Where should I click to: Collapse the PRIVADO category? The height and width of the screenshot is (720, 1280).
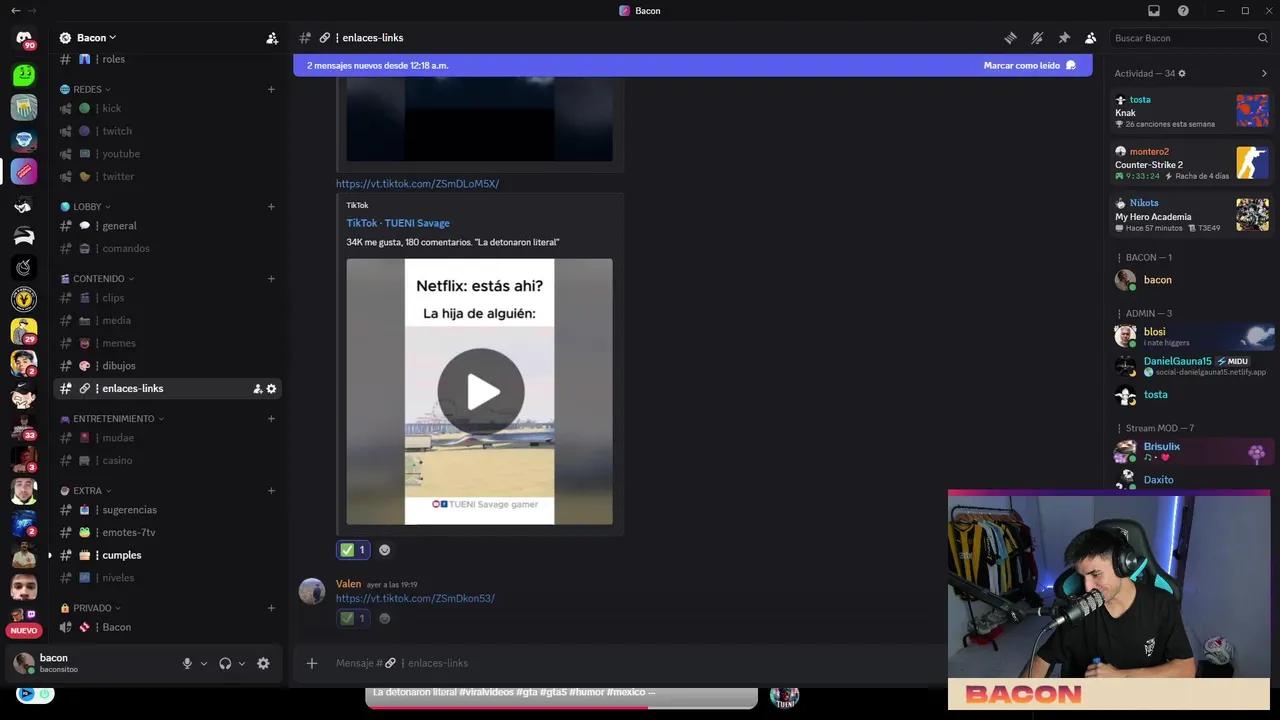90,608
